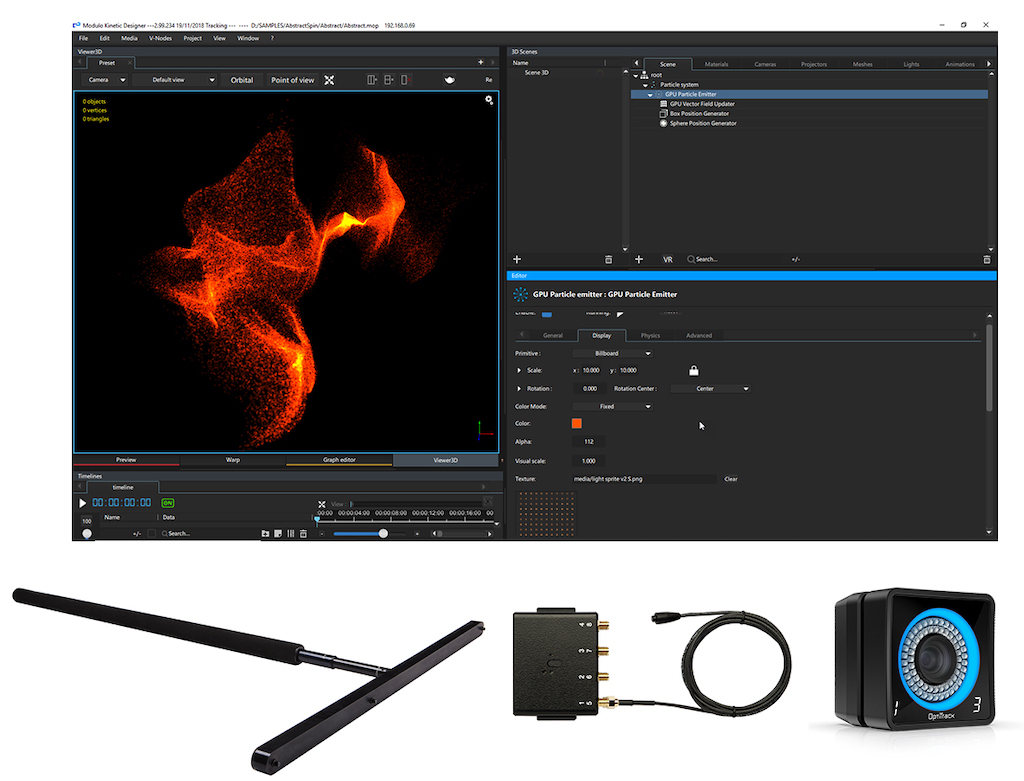
Task: Switch to the Physics tab
Action: tap(650, 336)
